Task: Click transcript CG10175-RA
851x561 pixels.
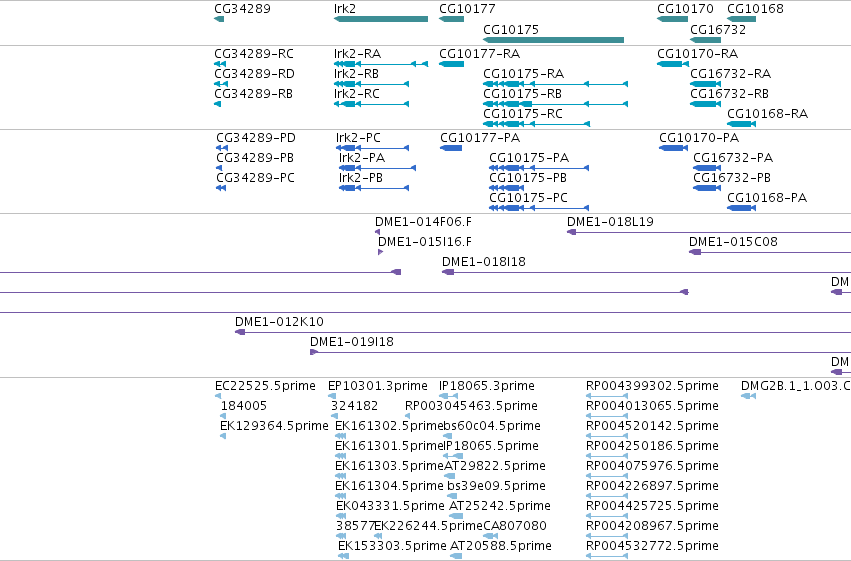Action: (x=524, y=74)
